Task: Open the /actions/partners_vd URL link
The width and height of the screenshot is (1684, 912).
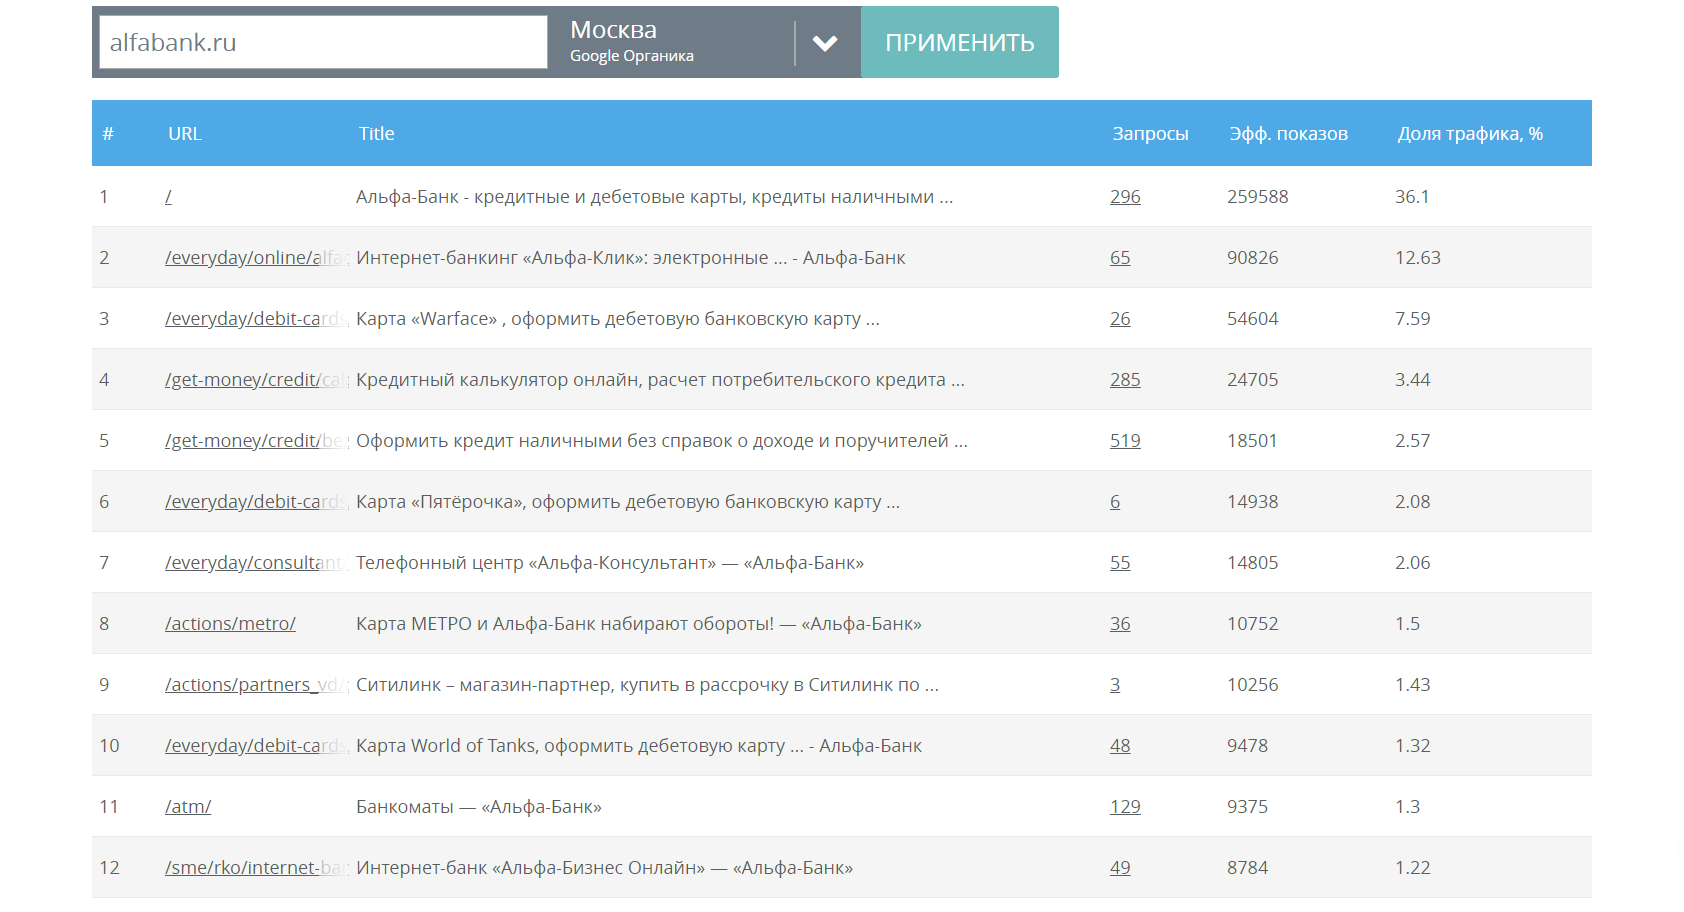Action: [256, 685]
